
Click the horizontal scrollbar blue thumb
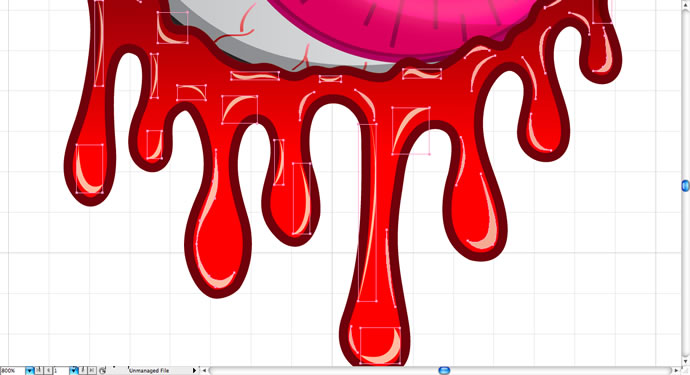444,371
